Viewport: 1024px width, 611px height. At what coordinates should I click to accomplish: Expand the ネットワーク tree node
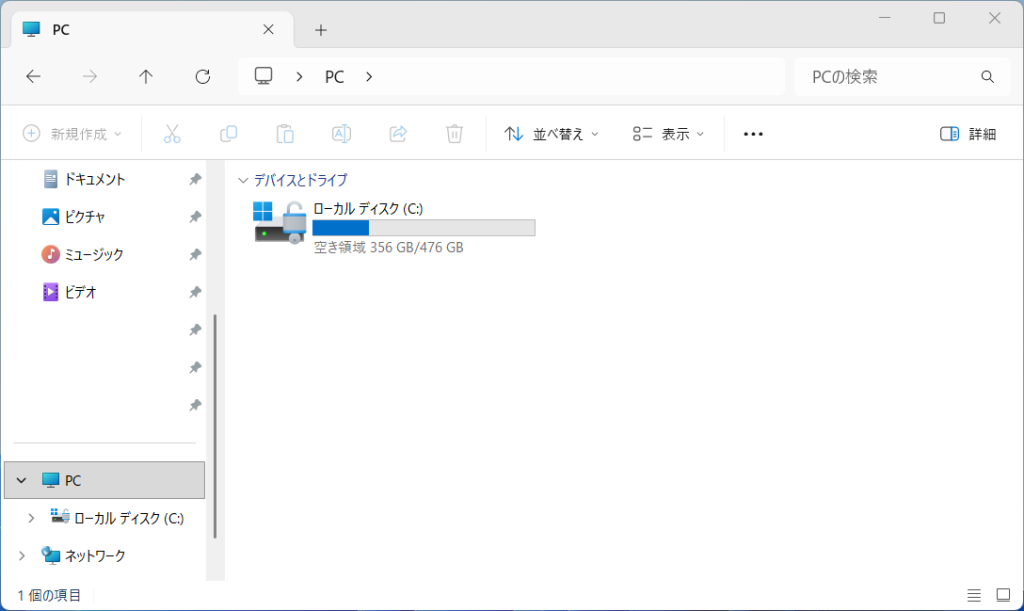(x=21, y=555)
